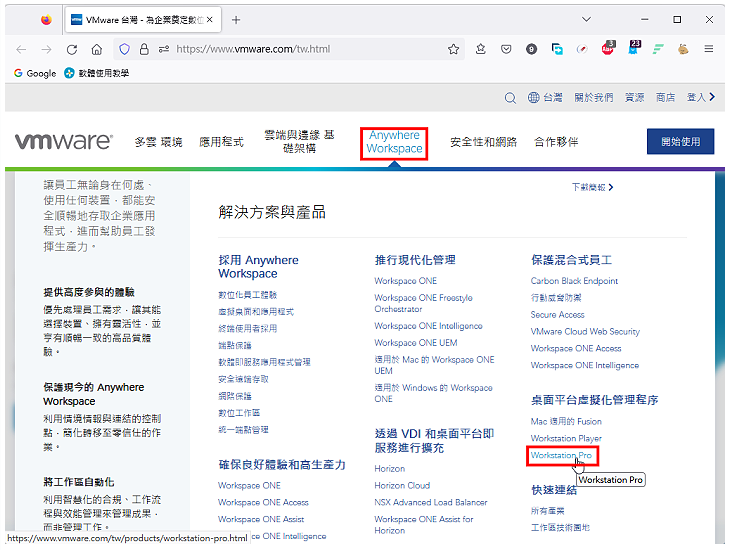The image size is (734, 550).
Task: Bookmark this page with the star
Action: pos(453,49)
